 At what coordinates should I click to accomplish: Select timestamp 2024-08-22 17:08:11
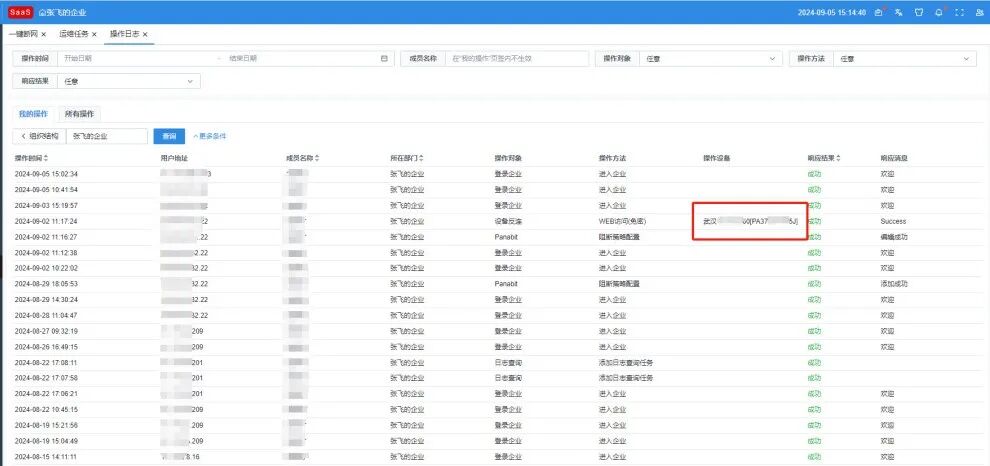(x=46, y=362)
